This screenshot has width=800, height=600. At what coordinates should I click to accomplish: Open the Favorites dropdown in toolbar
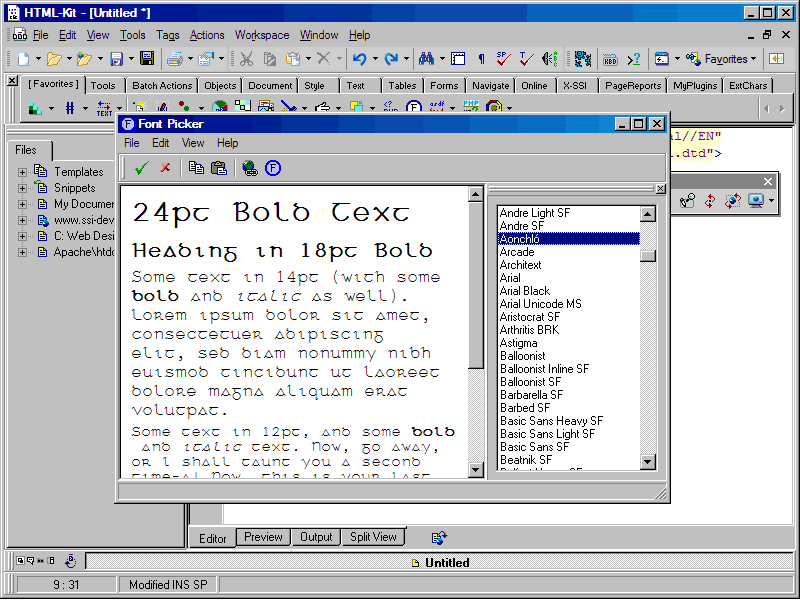(721, 59)
